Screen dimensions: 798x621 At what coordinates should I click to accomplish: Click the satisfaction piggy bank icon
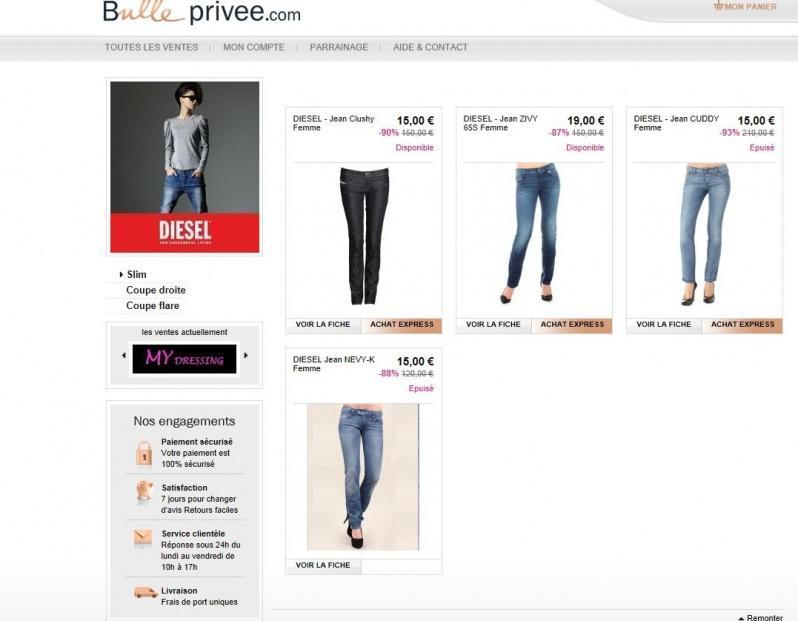coord(145,492)
